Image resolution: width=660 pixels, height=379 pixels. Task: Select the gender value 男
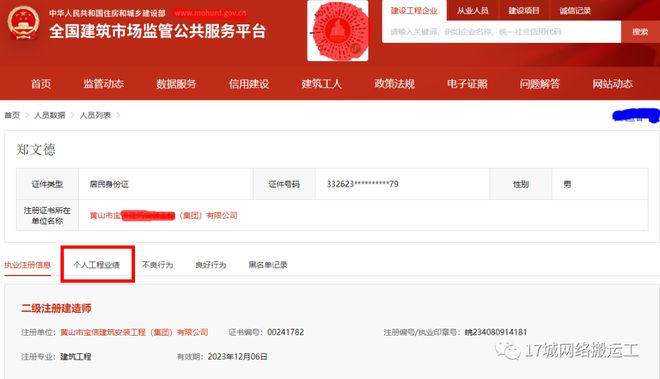(567, 184)
